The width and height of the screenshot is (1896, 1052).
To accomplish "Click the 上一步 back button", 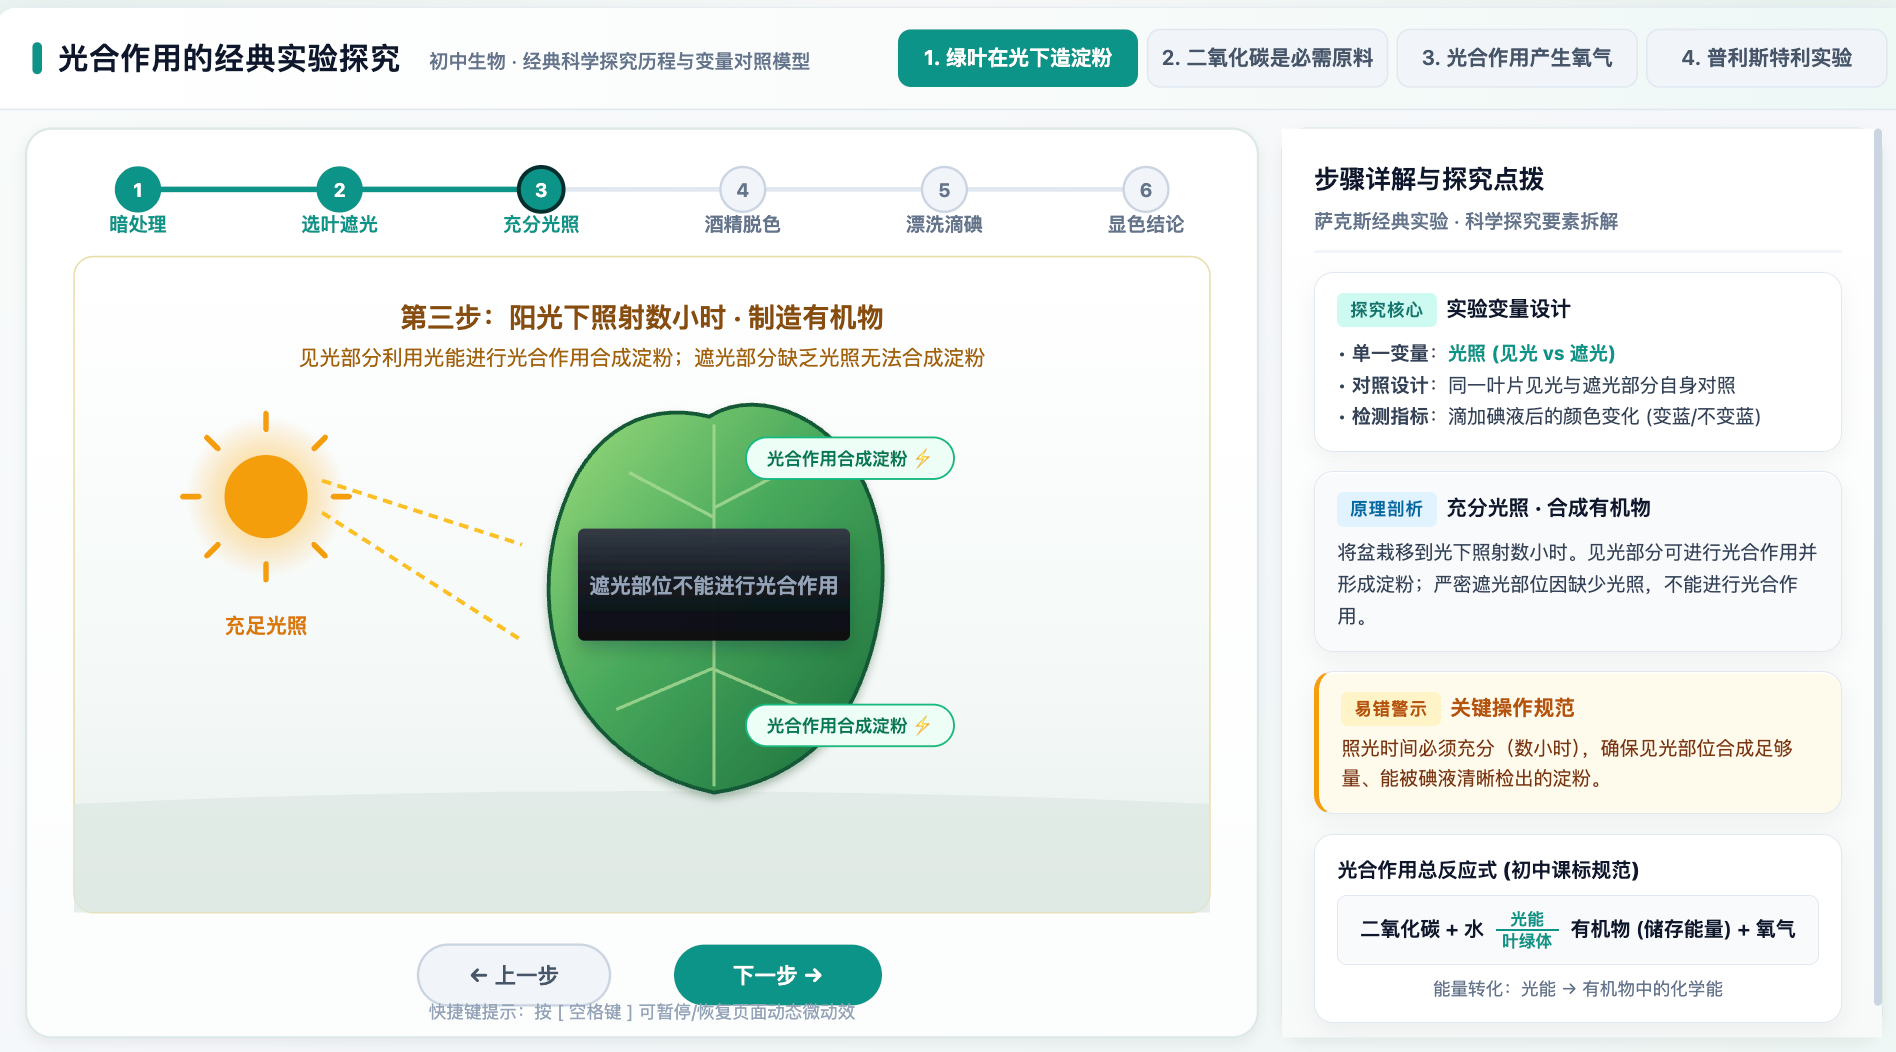I will coord(514,975).
